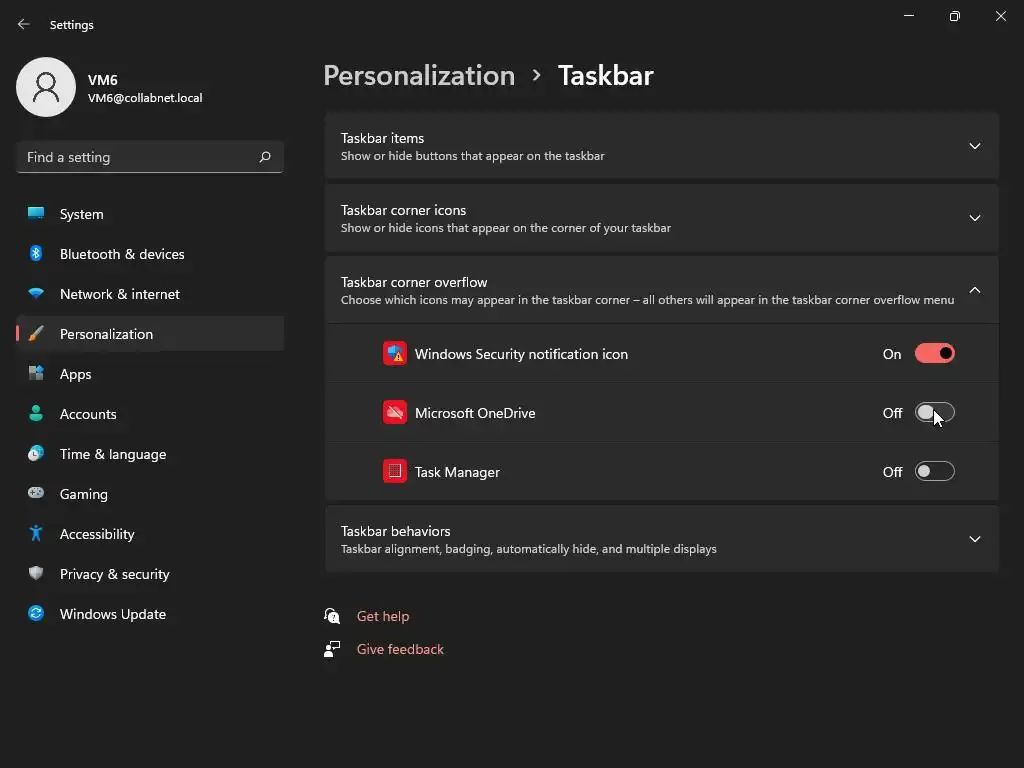Image resolution: width=1024 pixels, height=768 pixels.
Task: Click the search magnifier icon
Action: click(x=265, y=157)
